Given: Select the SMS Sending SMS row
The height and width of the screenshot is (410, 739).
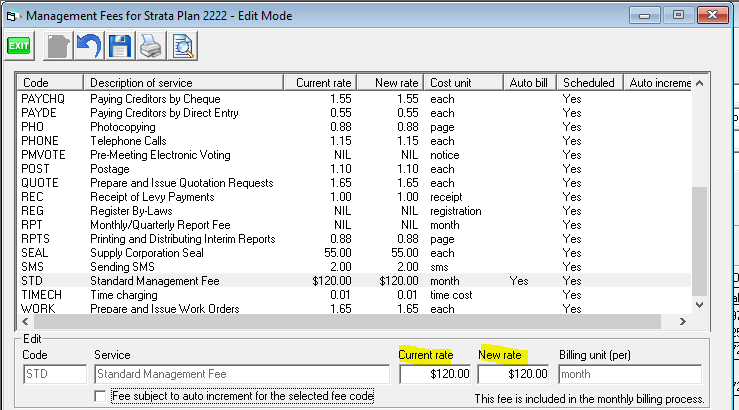Looking at the screenshot, I should tap(354, 267).
